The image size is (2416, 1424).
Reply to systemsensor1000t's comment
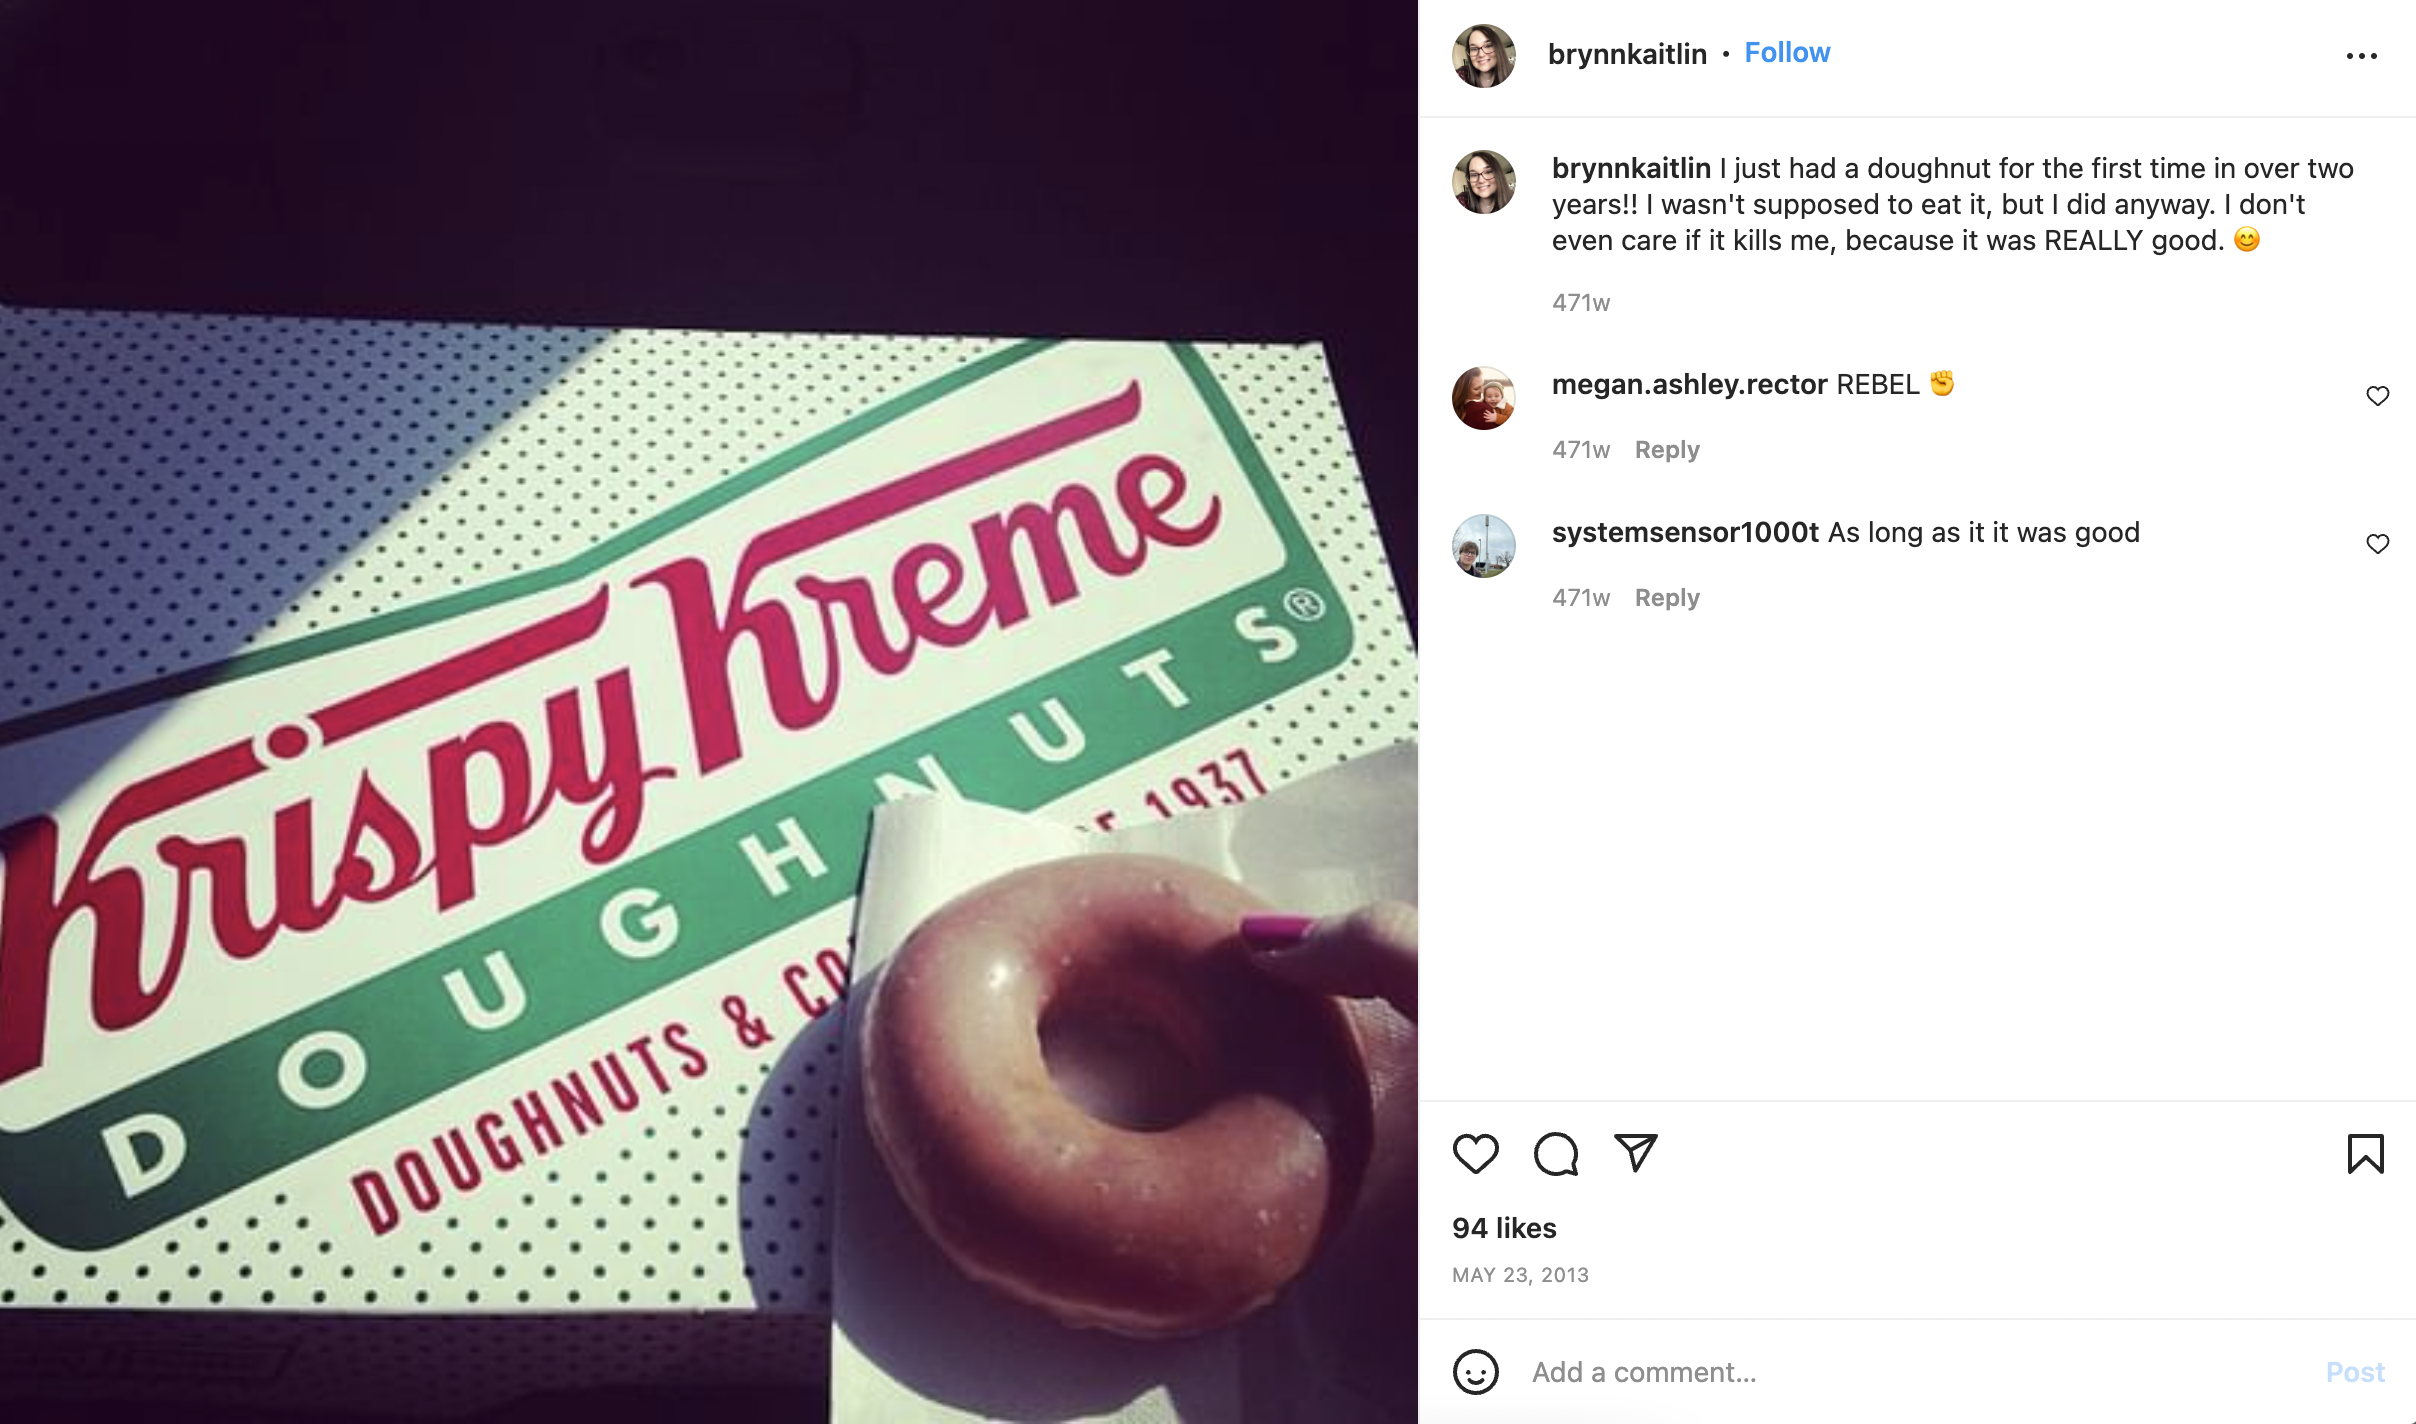[x=1667, y=598]
